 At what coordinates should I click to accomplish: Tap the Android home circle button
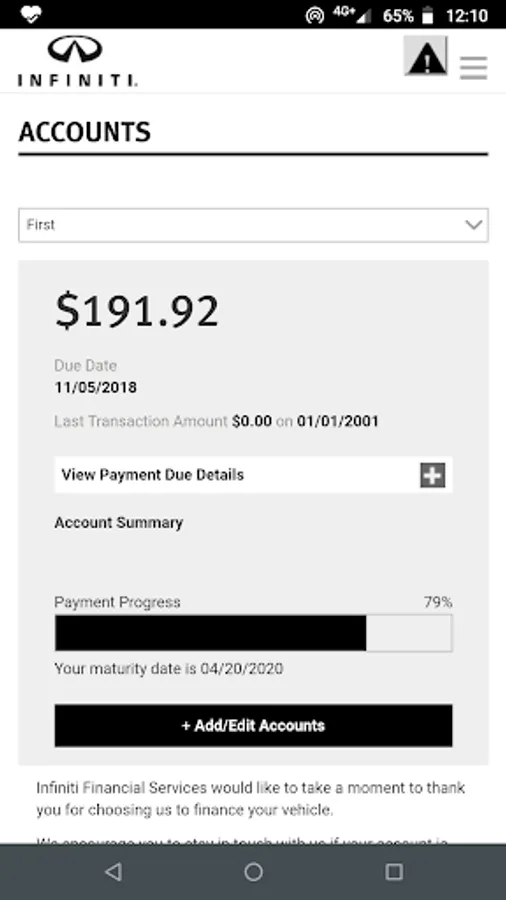(x=253, y=872)
